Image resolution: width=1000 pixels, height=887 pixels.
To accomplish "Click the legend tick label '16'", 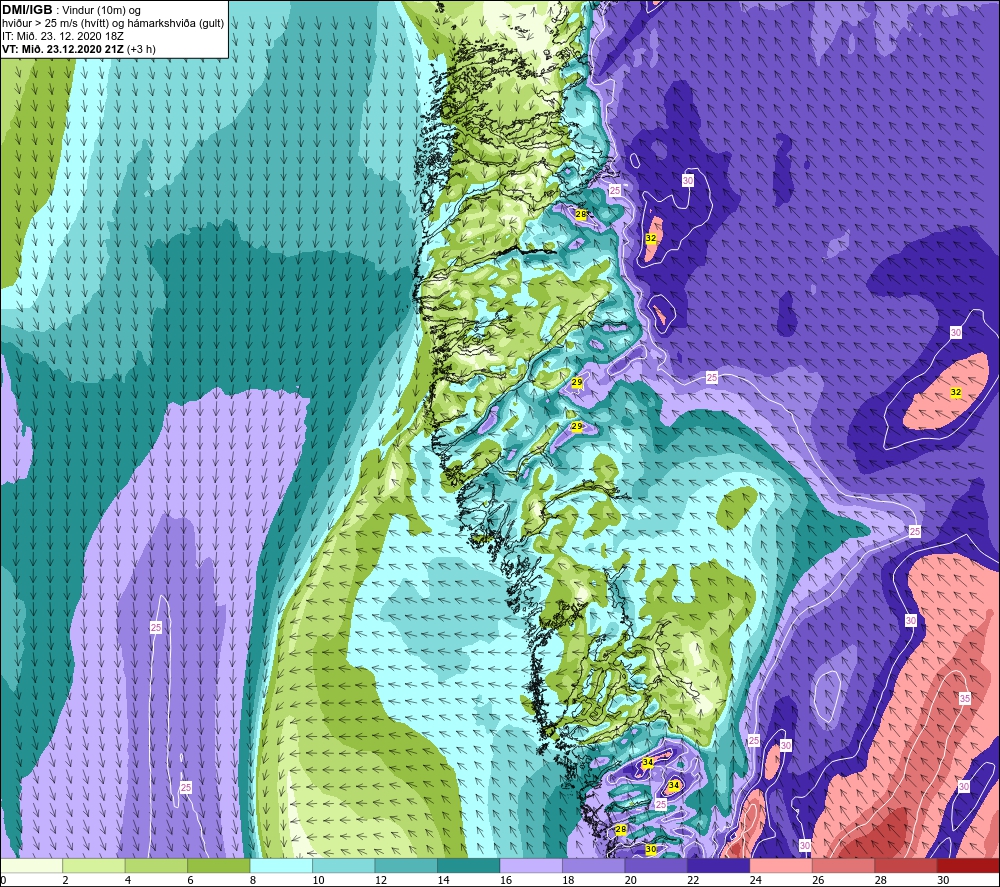I will [x=506, y=880].
